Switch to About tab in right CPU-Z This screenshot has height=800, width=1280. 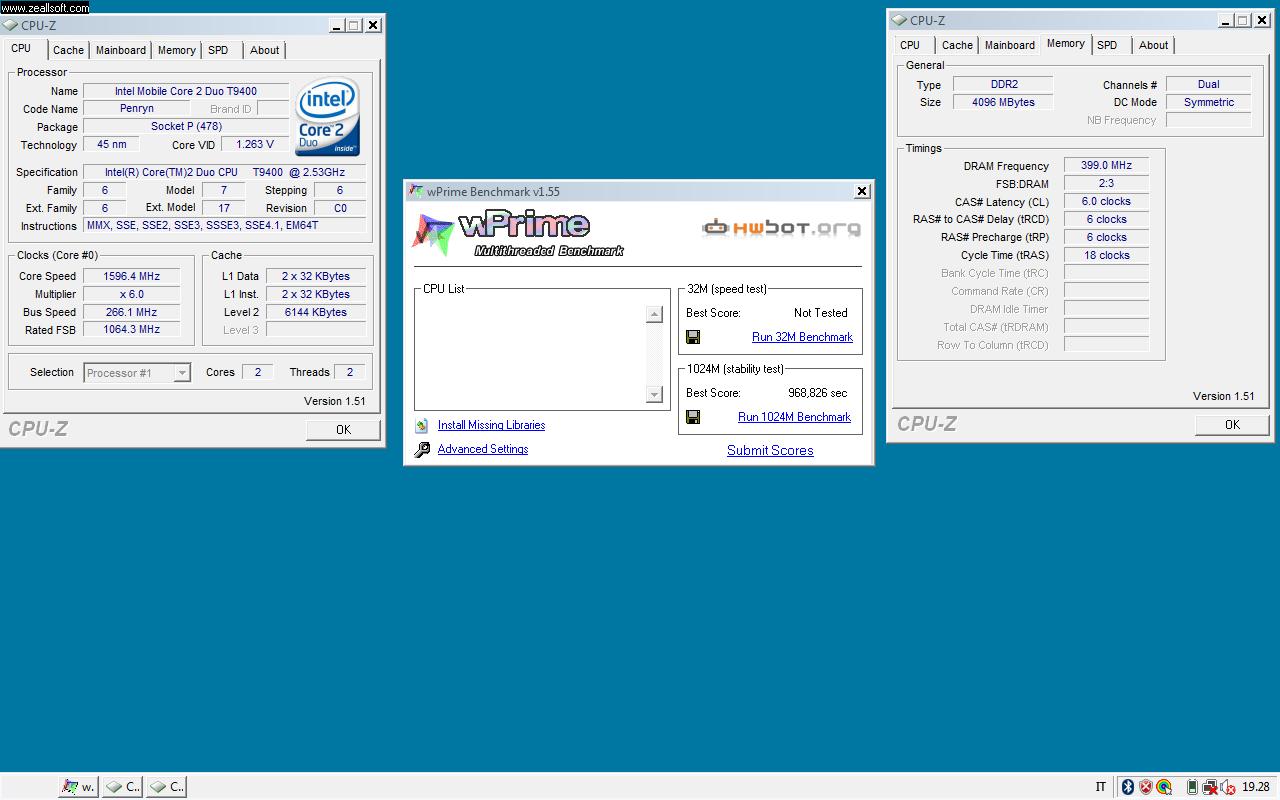pyautogui.click(x=1154, y=45)
